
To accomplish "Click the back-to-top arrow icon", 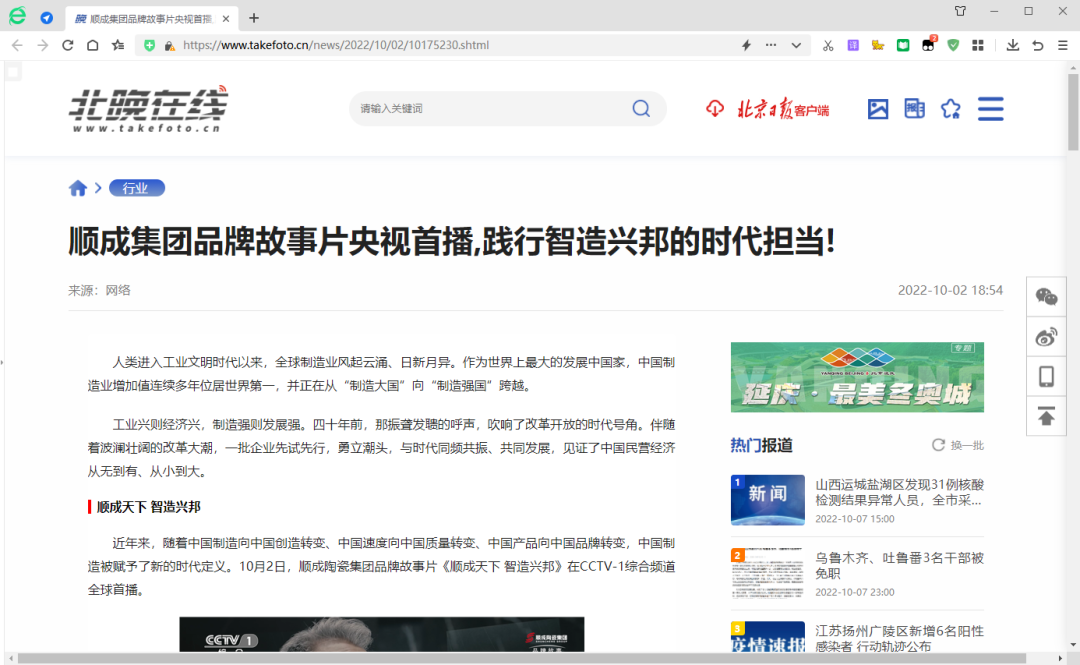I will (x=1046, y=416).
